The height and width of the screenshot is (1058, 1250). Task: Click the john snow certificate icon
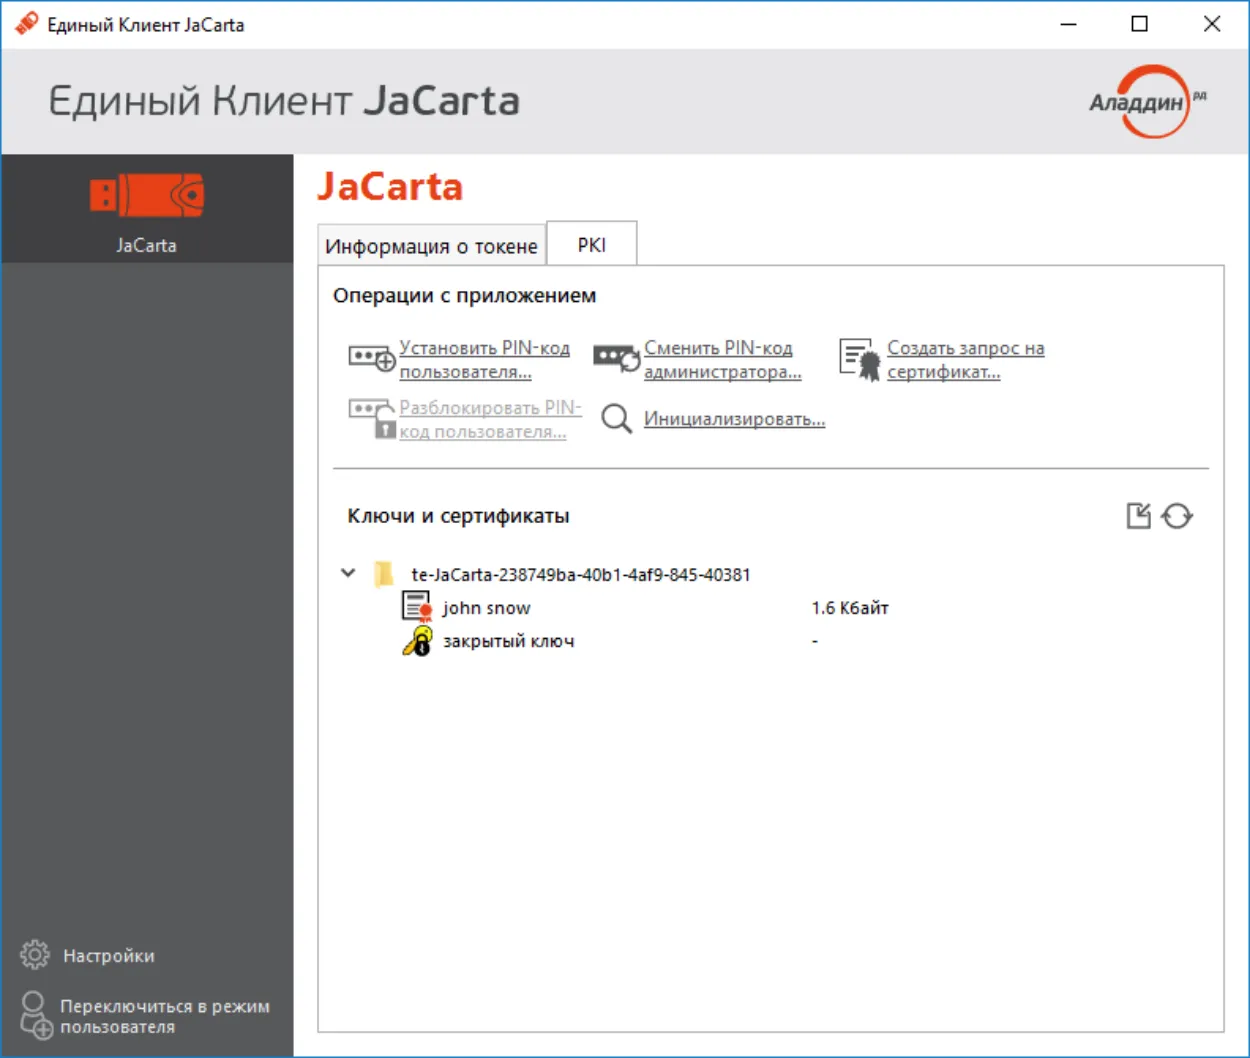point(416,607)
